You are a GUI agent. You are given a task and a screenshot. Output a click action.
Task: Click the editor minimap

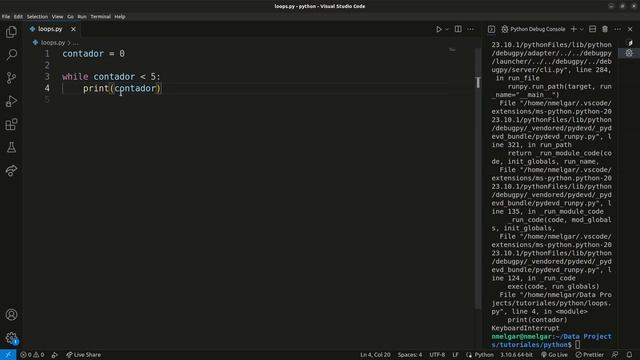click(452, 50)
